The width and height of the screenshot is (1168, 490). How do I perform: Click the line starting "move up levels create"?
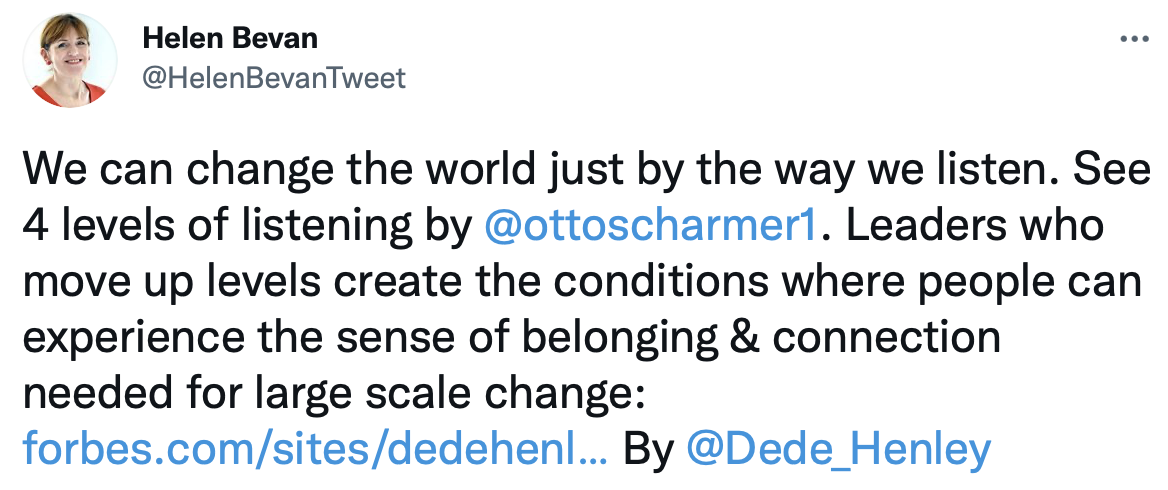582,283
